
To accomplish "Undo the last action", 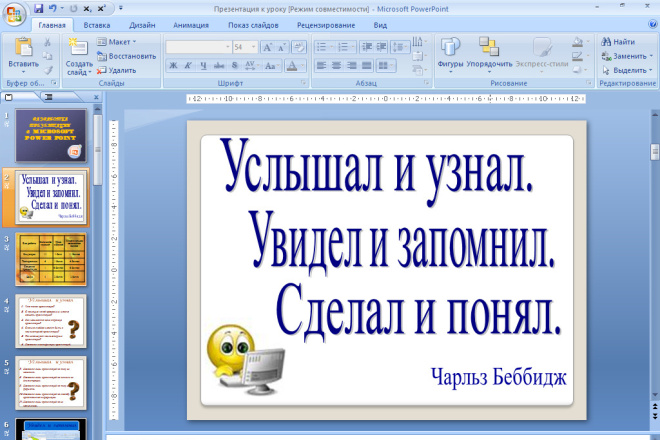I will pyautogui.click(x=53, y=8).
